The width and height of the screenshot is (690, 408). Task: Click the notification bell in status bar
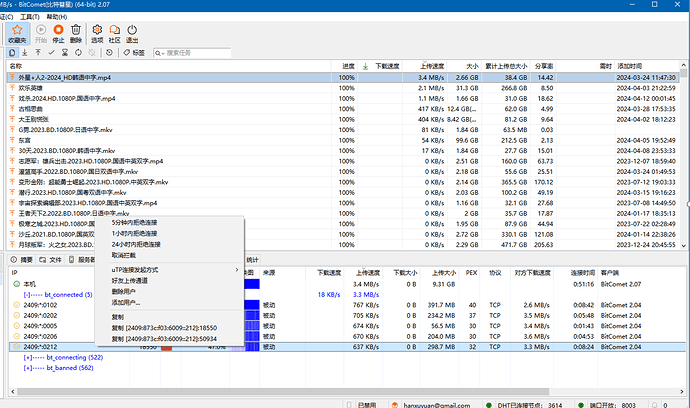click(654, 405)
